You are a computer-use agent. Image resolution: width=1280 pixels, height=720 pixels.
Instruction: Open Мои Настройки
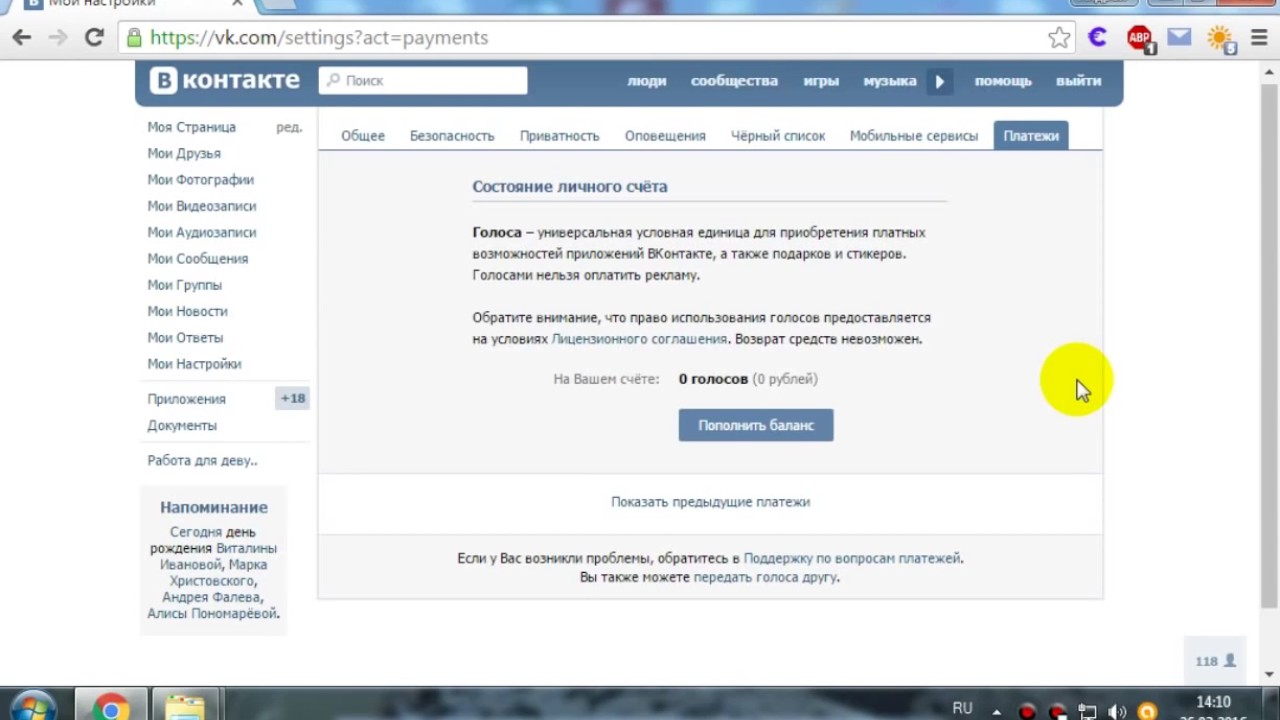[194, 364]
